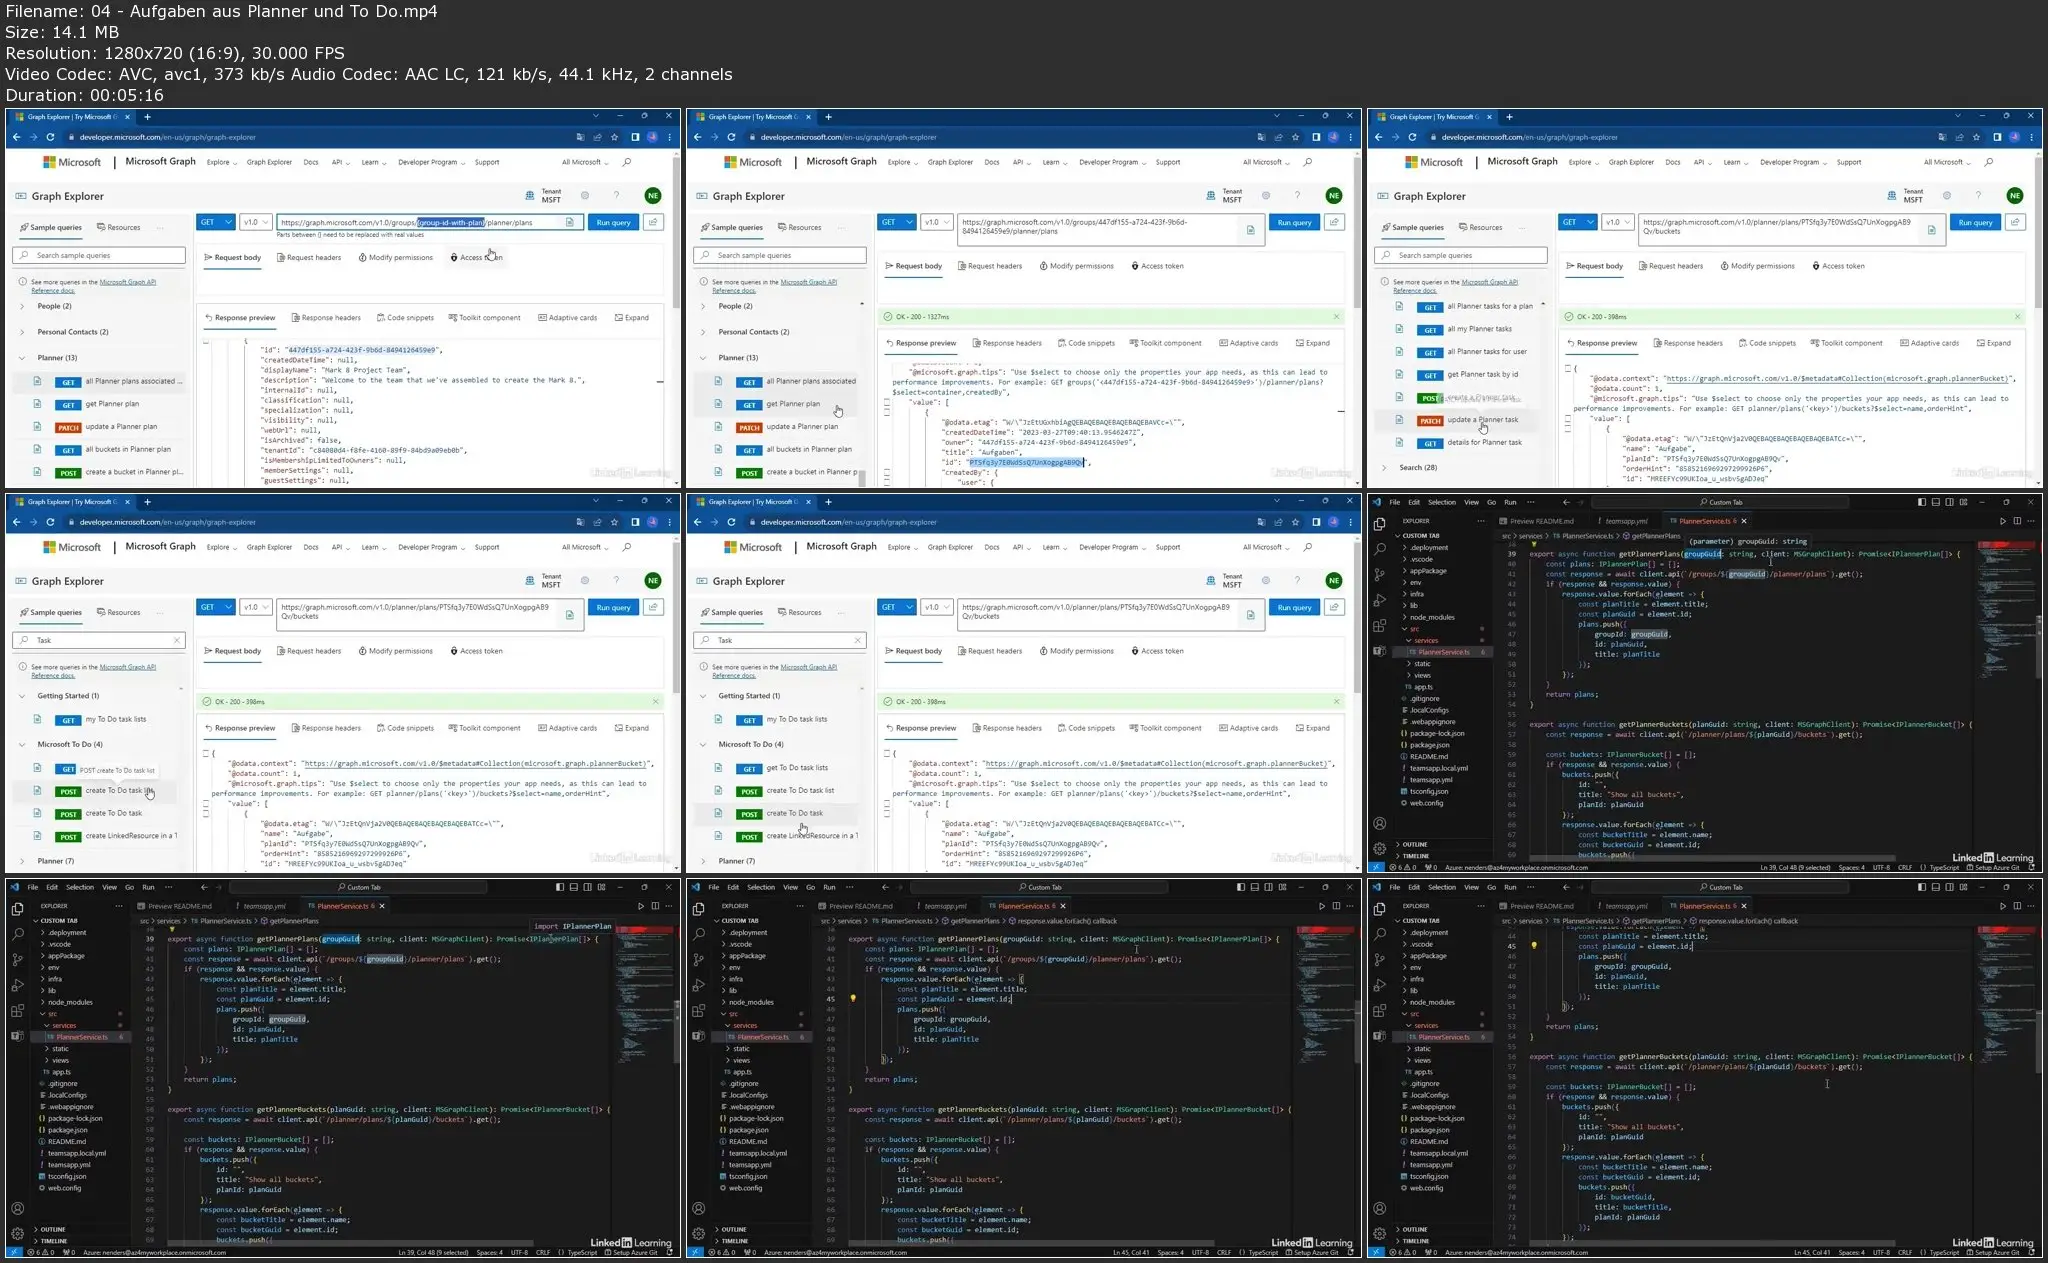
Task: Expand TIMELINE section in groupGuid parameter tooltip frame
Action: pyautogui.click(x=1414, y=856)
